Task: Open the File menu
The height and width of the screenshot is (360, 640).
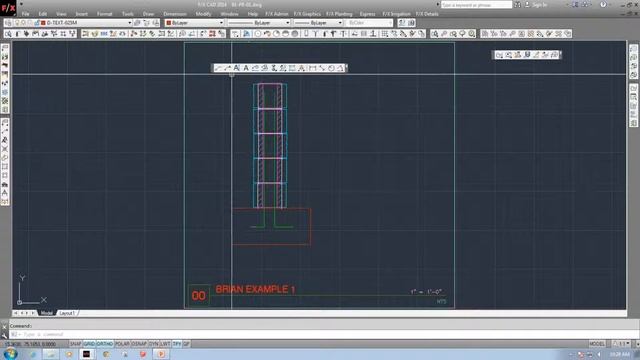Action: point(25,14)
